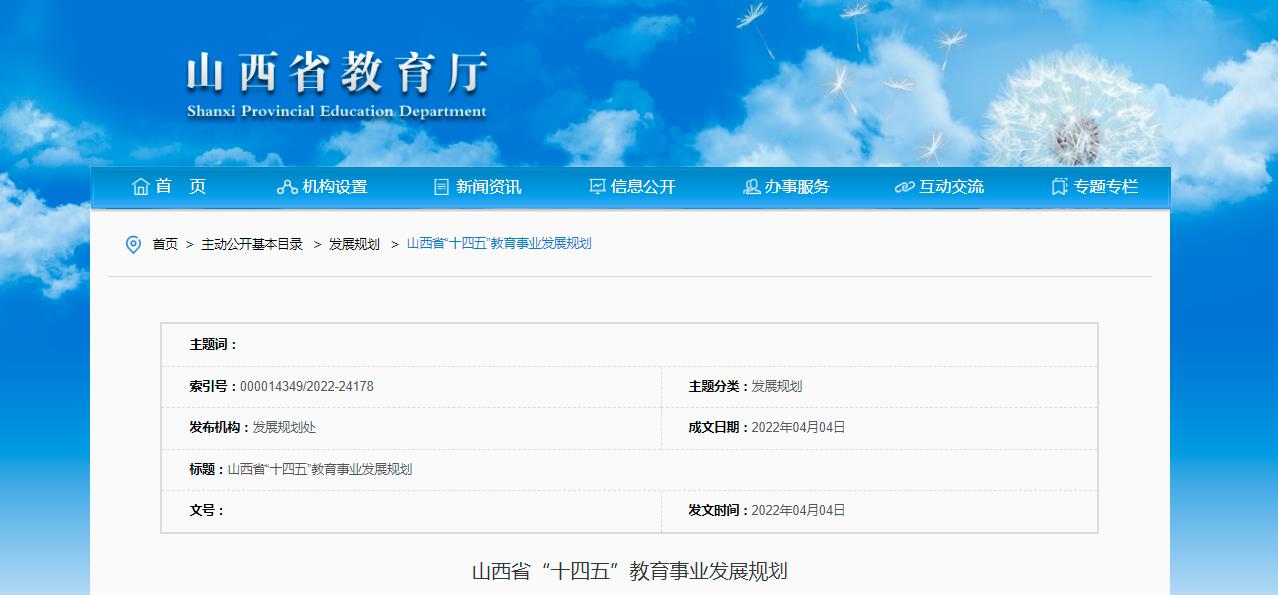Open 主动公开基本目录 in the breadcrumb
Image resolution: width=1278 pixels, height=595 pixels.
[x=252, y=244]
